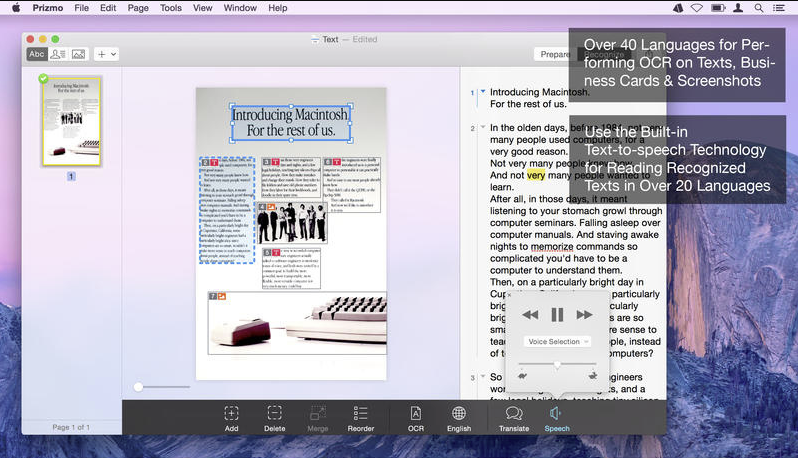
Task: Rewind the speech playback
Action: 530,315
